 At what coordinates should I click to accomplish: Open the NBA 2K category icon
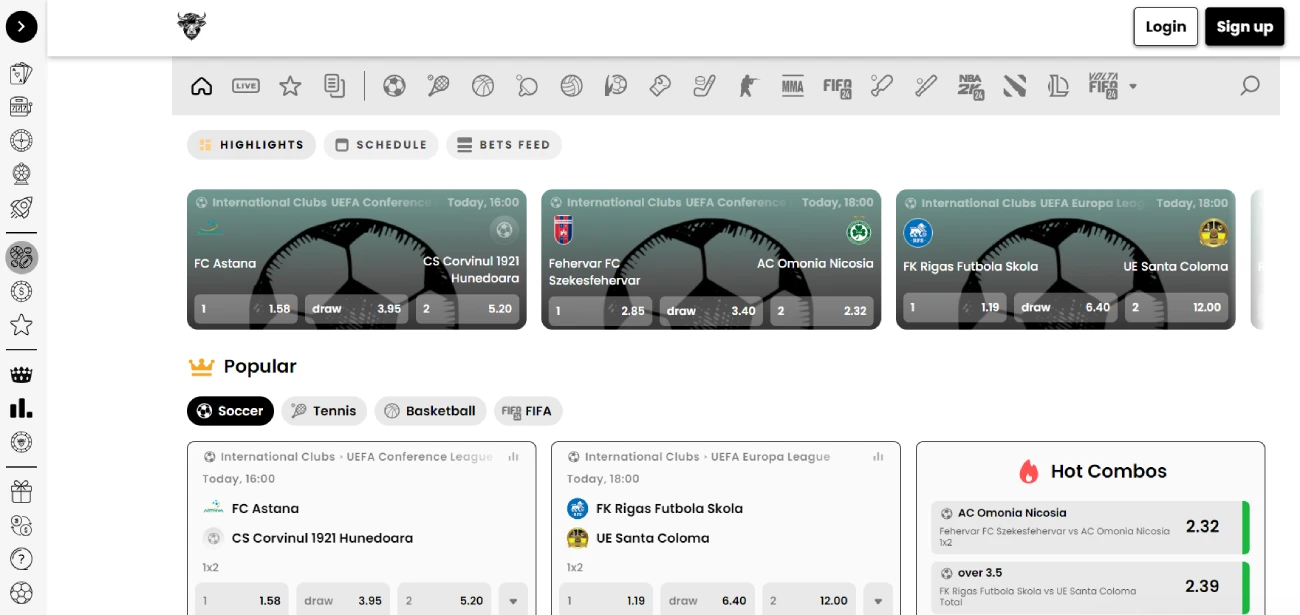[x=970, y=86]
